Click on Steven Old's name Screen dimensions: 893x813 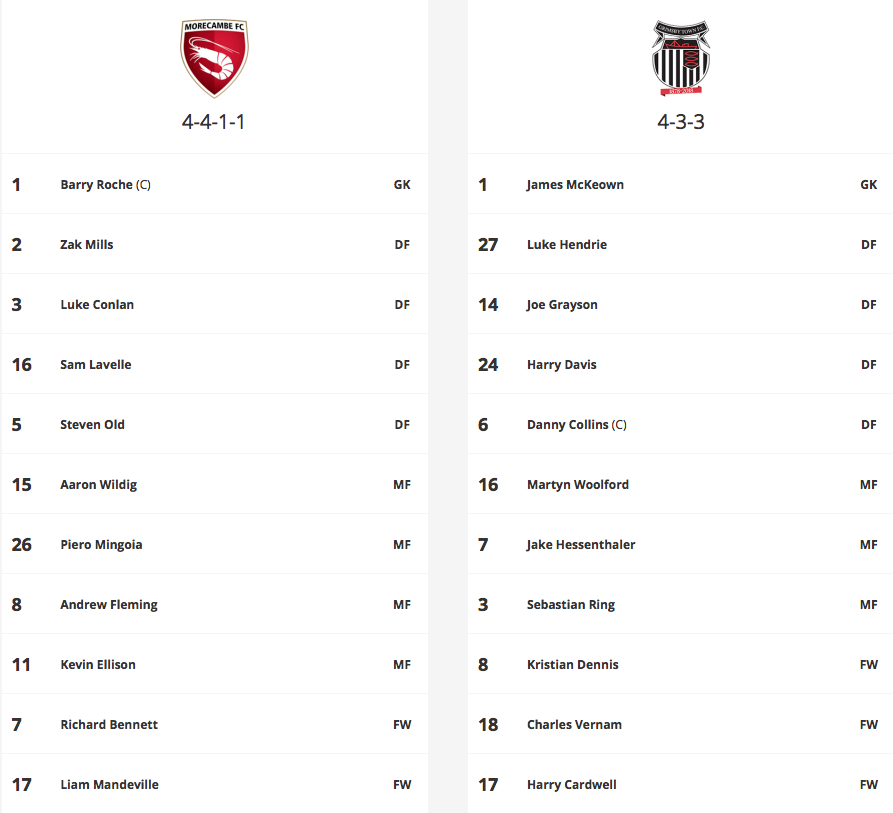tap(92, 425)
